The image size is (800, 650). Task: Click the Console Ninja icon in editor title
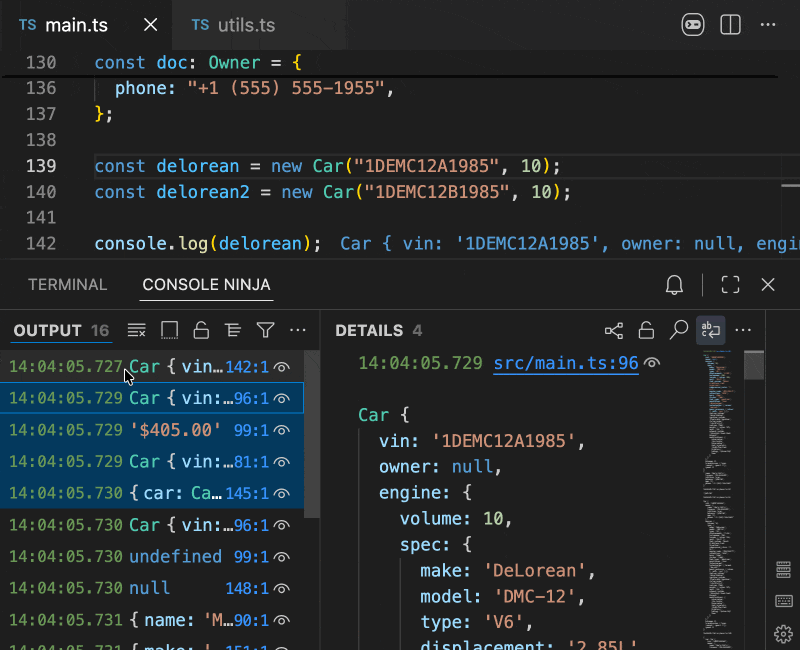(693, 25)
